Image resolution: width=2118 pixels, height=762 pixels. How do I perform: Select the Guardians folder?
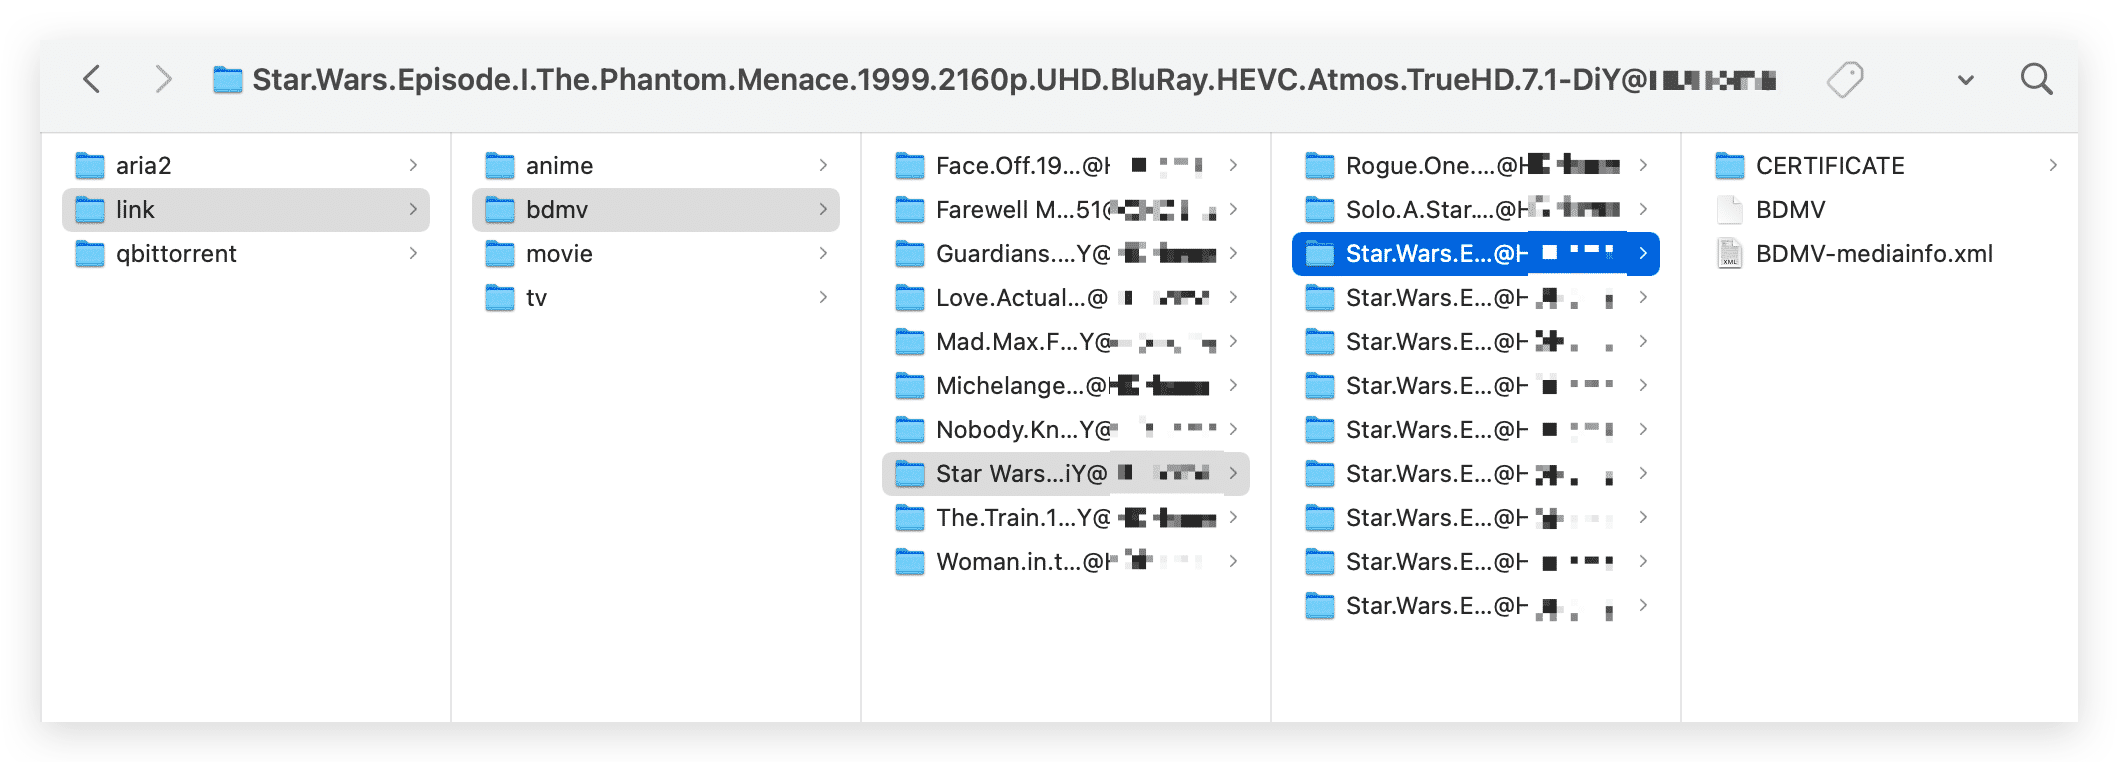[x=1022, y=254]
